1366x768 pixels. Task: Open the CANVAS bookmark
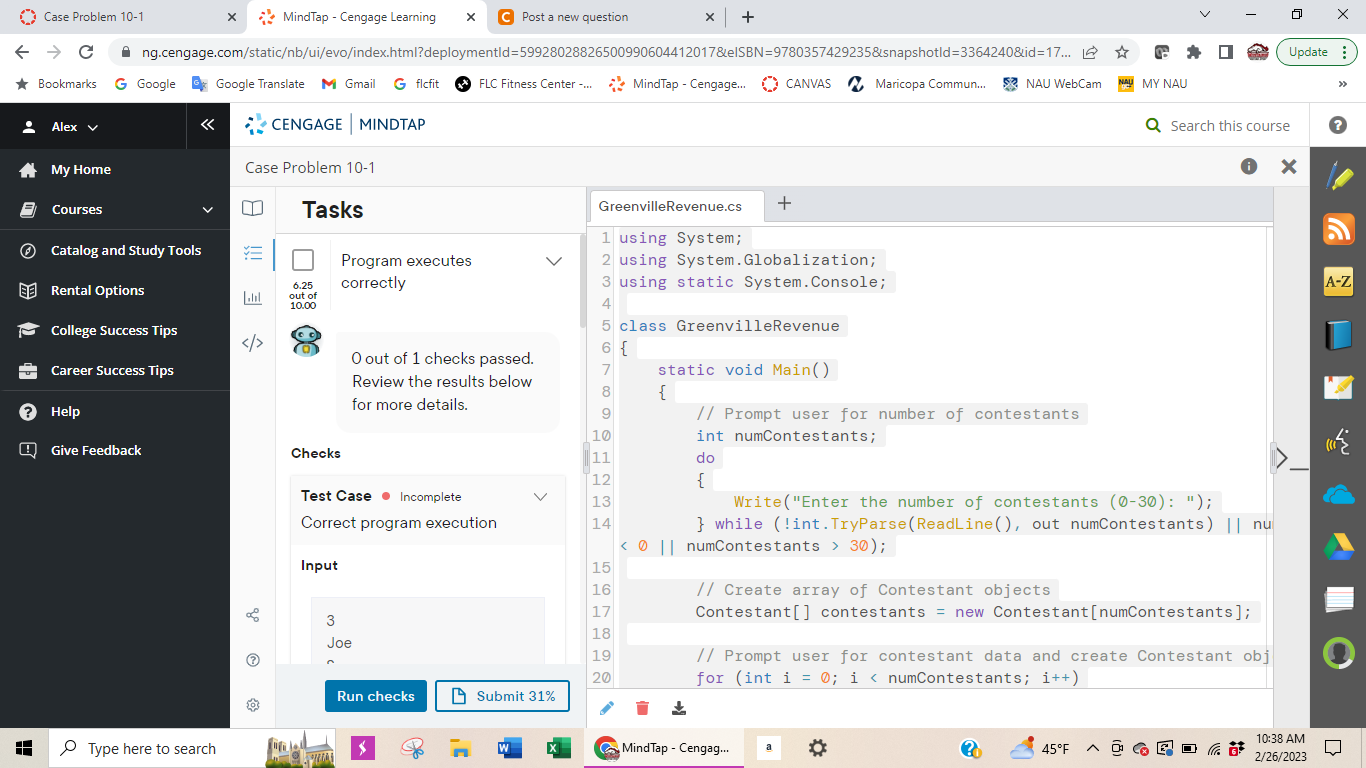tap(796, 84)
